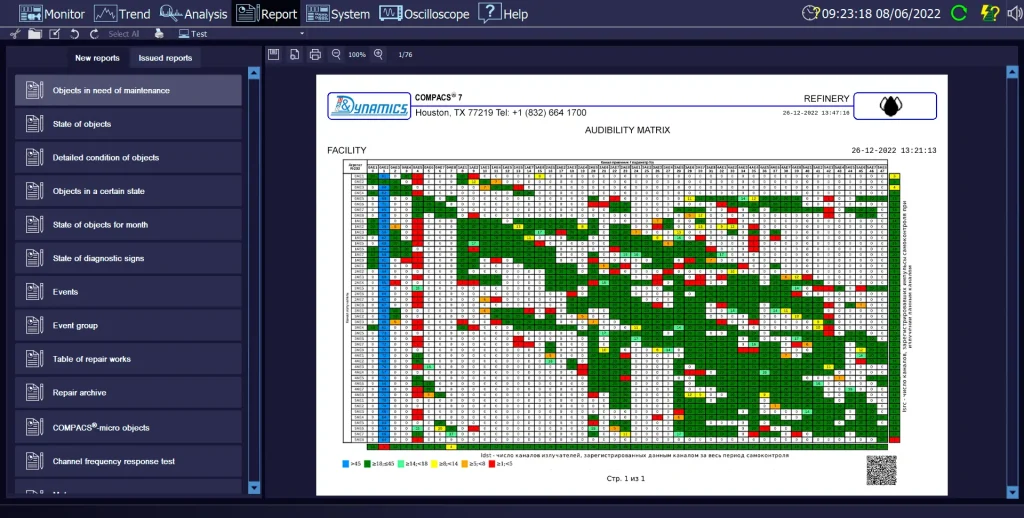
Task: Select State of objects for month report
Action: pyautogui.click(x=128, y=225)
